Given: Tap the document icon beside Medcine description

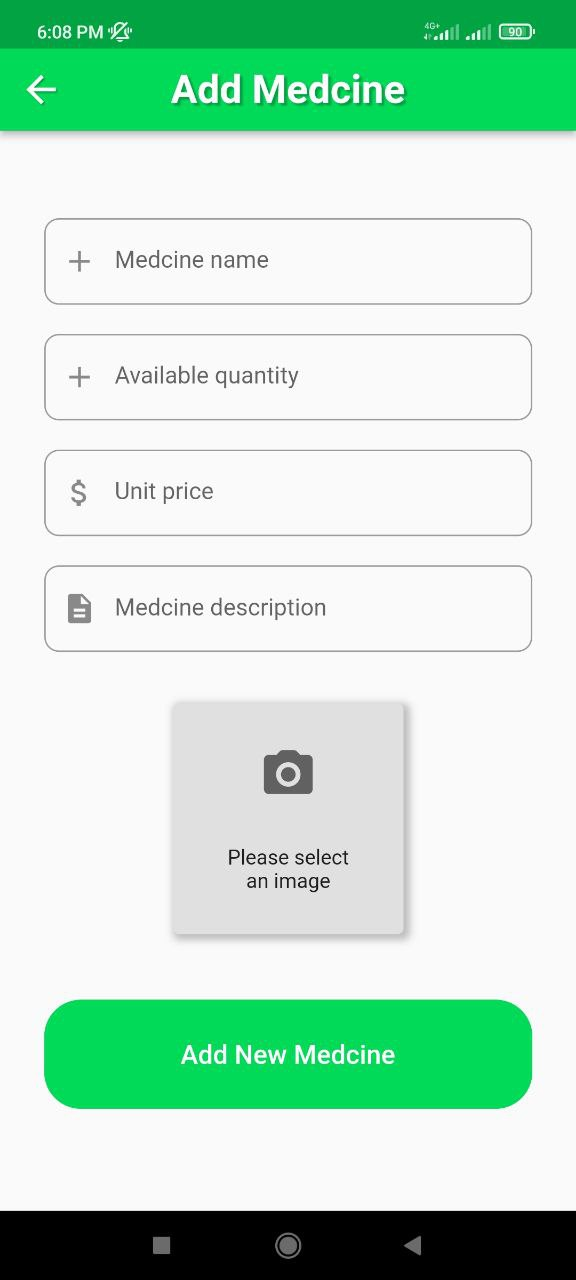Looking at the screenshot, I should point(79,608).
